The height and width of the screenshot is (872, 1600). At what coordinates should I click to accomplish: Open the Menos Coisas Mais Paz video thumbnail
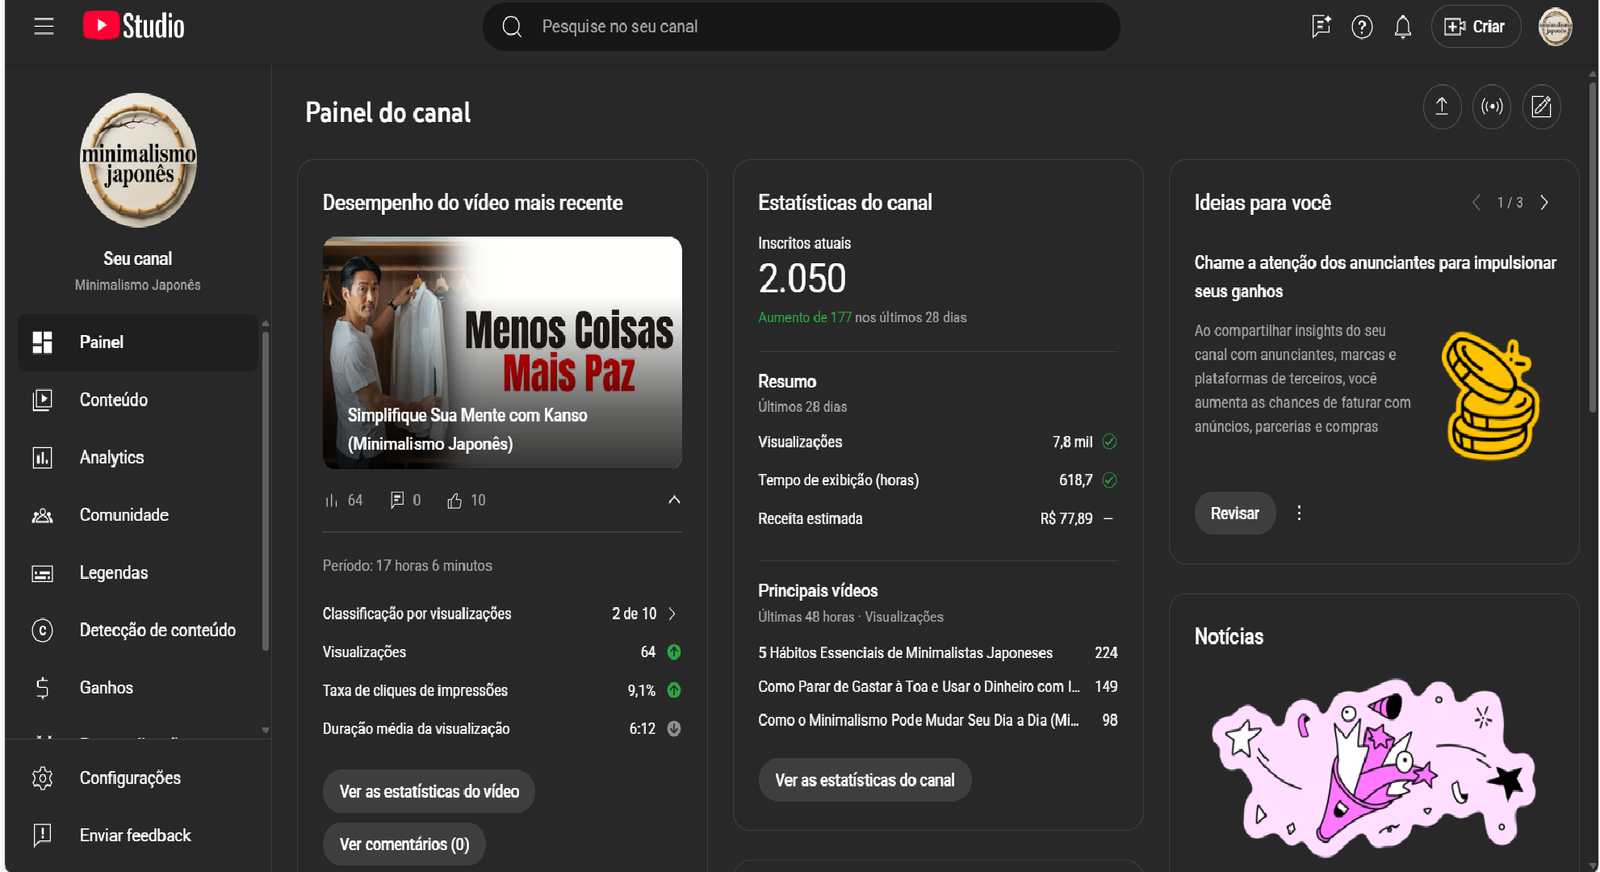tap(502, 352)
